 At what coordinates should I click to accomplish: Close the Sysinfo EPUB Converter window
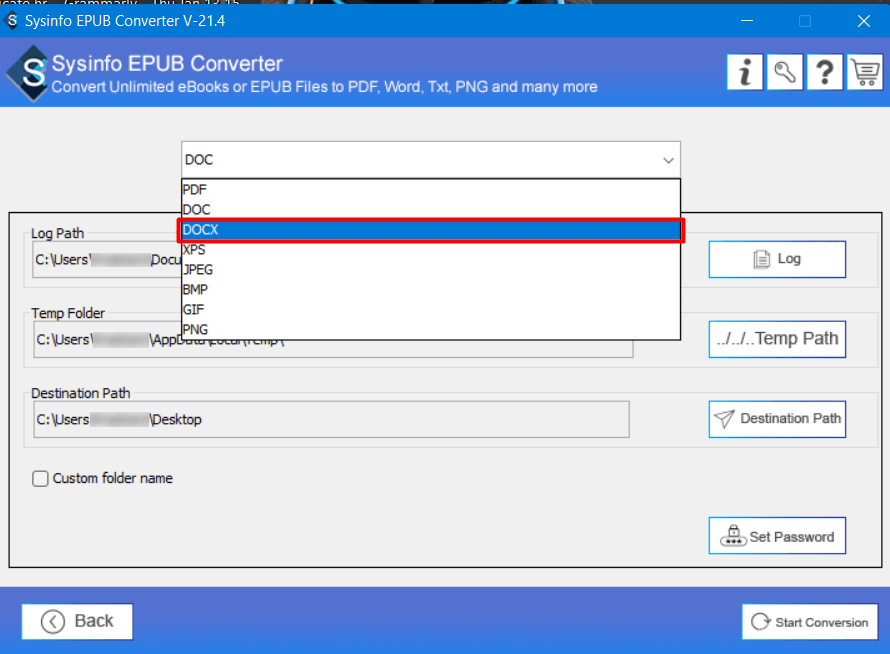(863, 21)
